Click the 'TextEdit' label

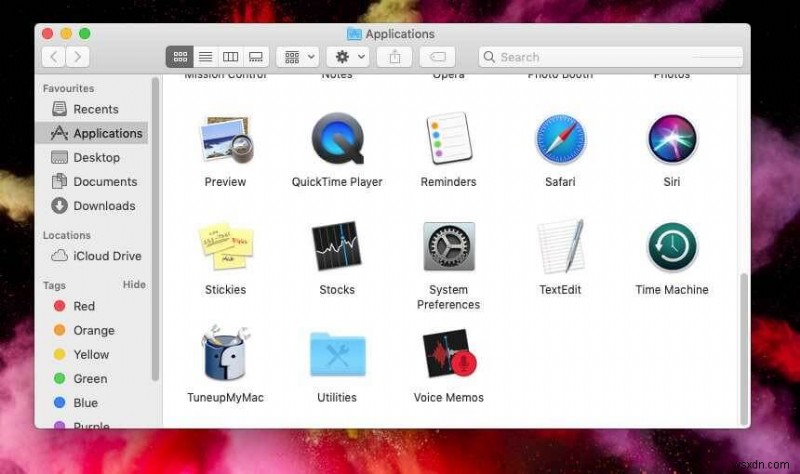(x=560, y=290)
